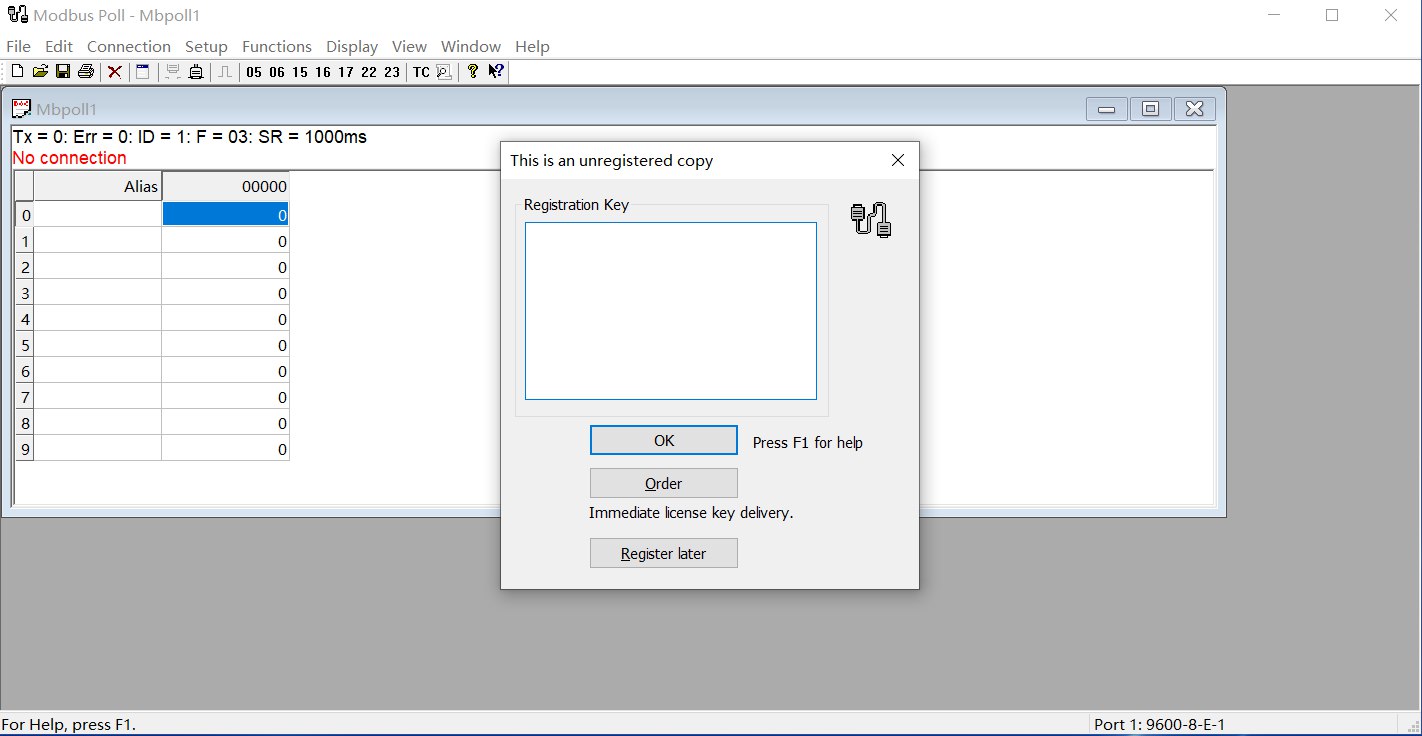1422x736 pixels.
Task: Select the highlighted value cell in row 0
Action: 226,214
